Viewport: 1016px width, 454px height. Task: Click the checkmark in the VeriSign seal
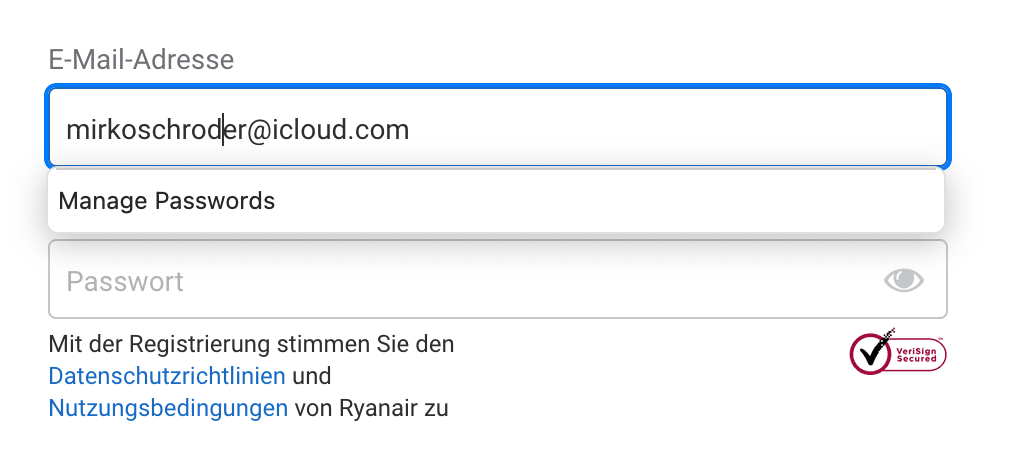pyautogui.click(x=869, y=351)
